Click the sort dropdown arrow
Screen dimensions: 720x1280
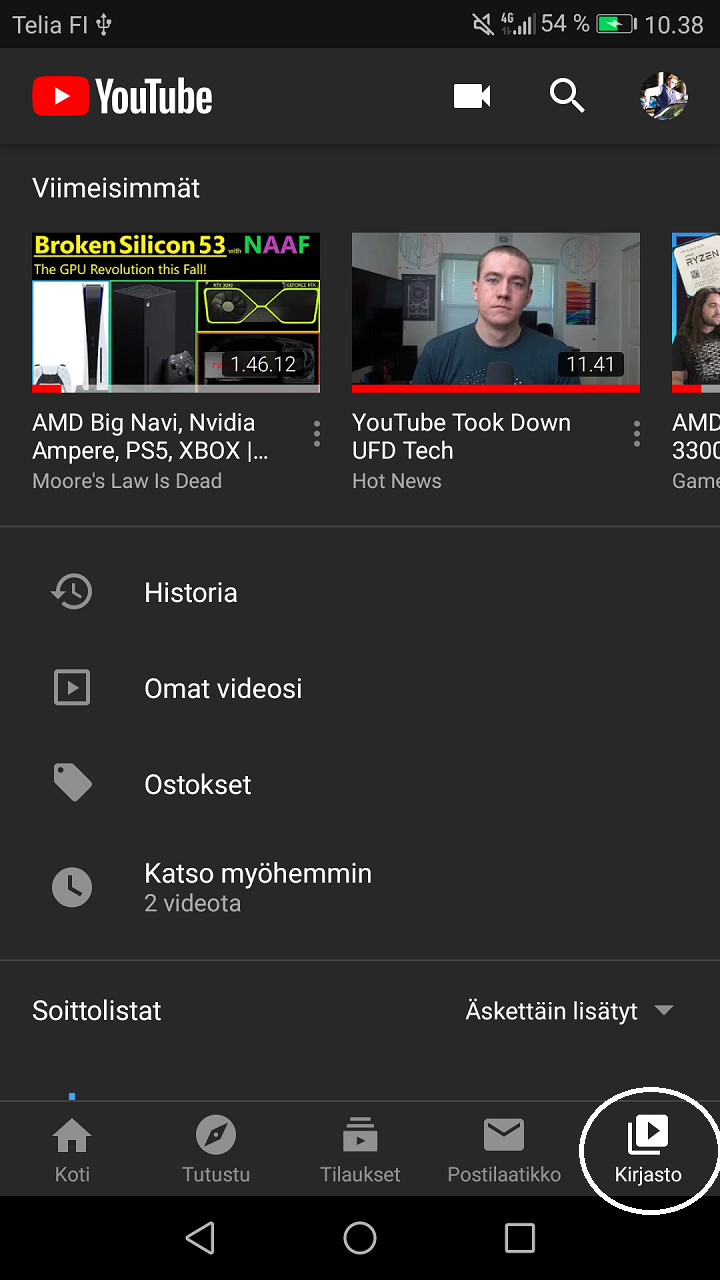pos(664,1011)
